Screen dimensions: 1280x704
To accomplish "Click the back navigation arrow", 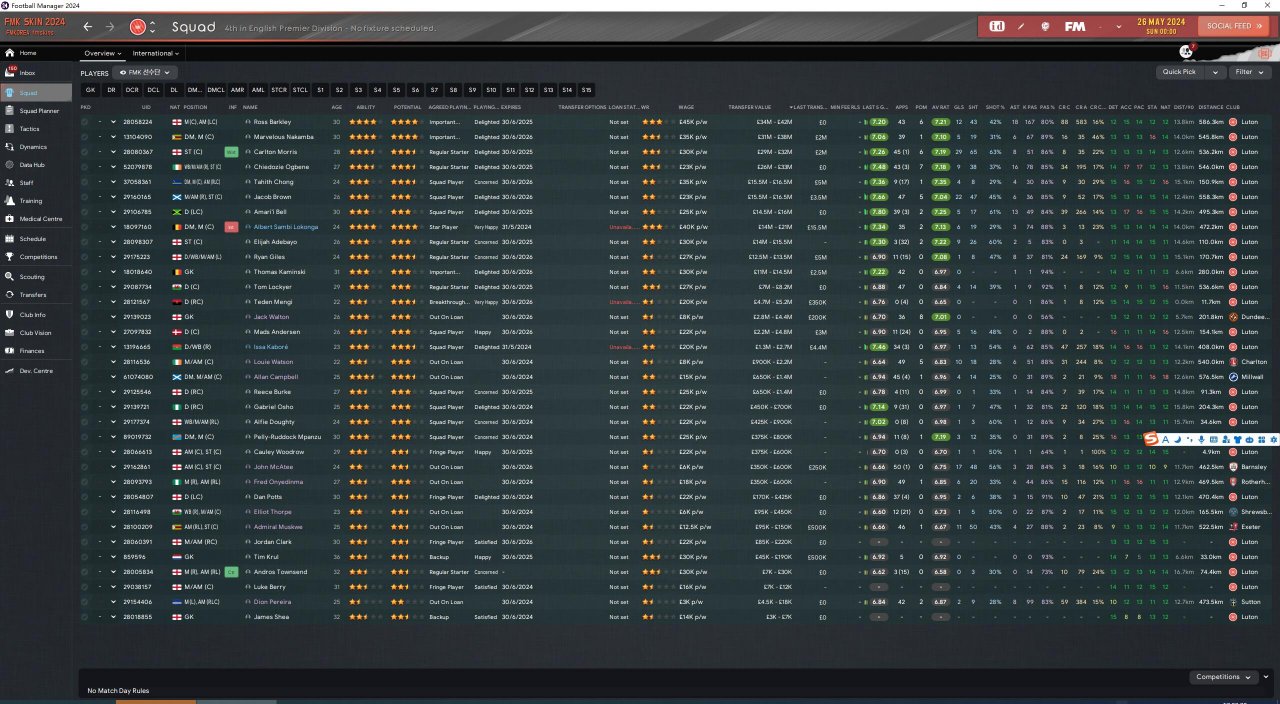I will [88, 27].
